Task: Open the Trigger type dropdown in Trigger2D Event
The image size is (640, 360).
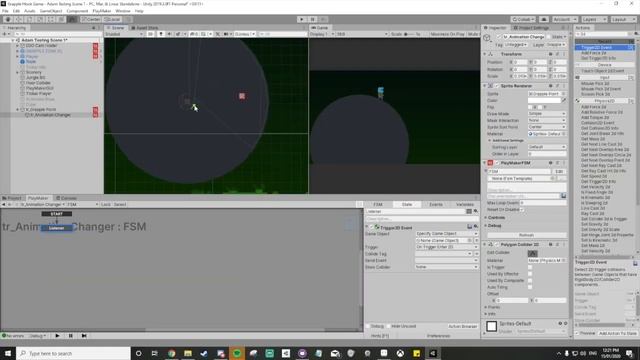Action: point(447,247)
